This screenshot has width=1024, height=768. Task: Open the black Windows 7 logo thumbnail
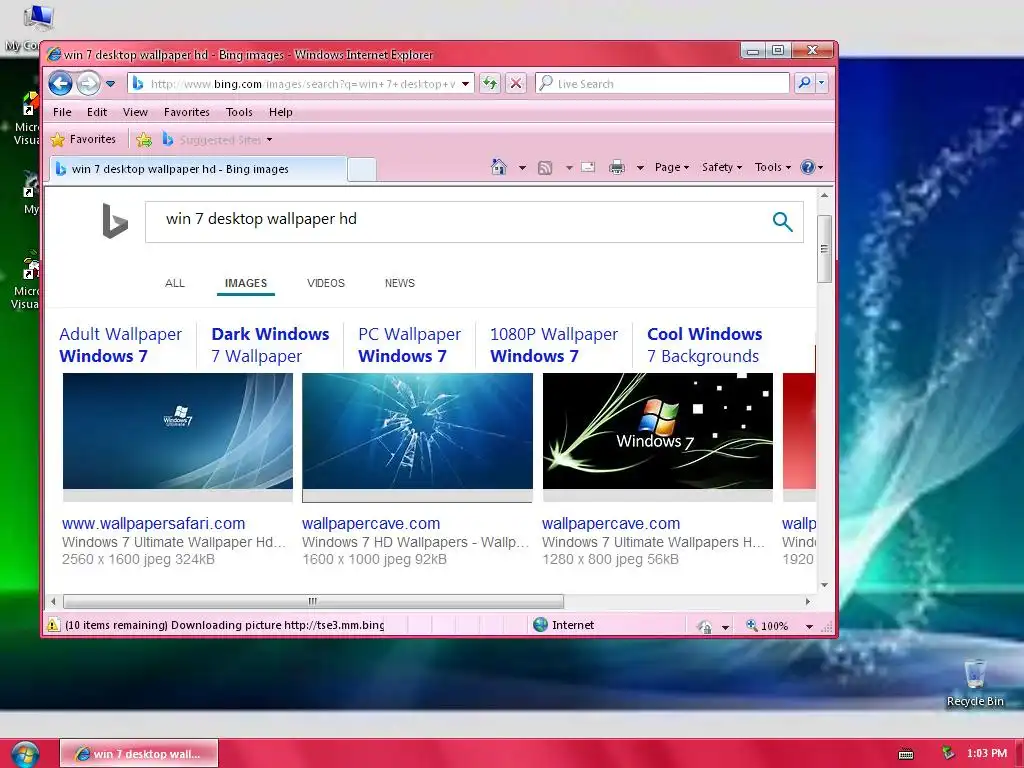tap(658, 431)
